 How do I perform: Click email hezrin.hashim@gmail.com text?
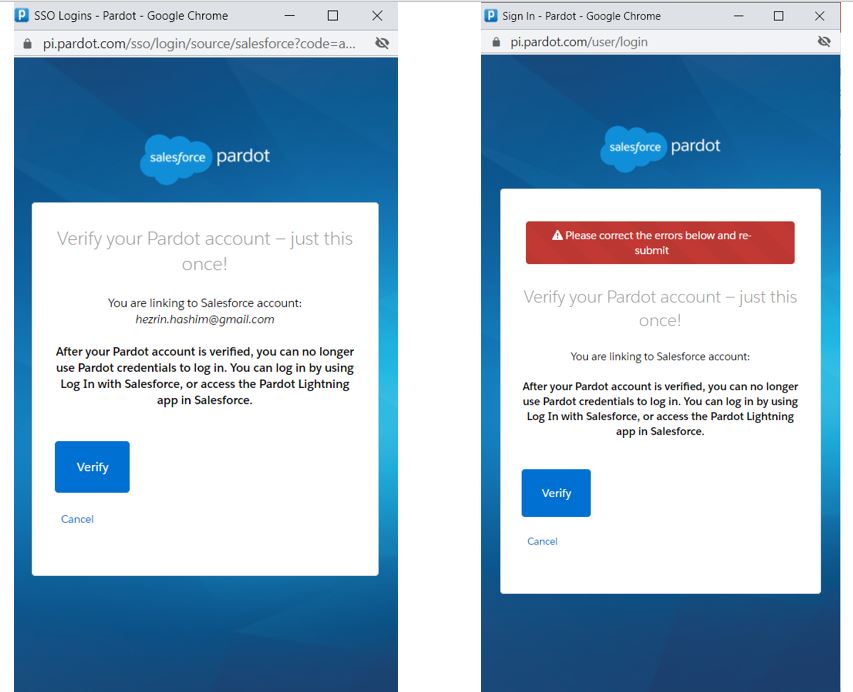[205, 319]
